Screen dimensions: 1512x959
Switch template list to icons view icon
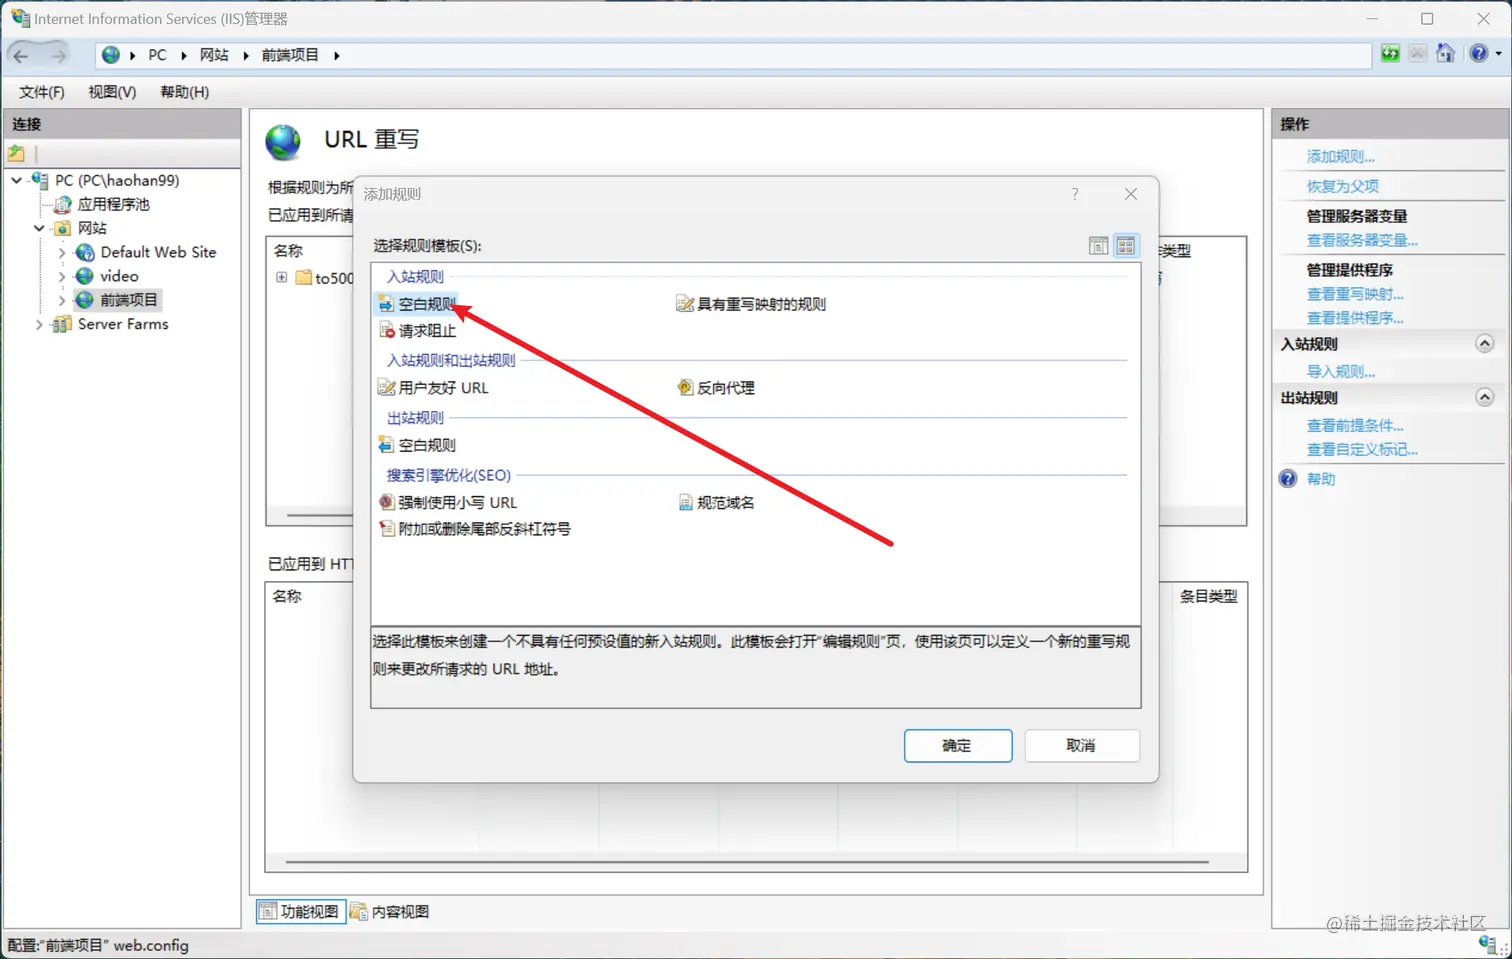click(1126, 245)
